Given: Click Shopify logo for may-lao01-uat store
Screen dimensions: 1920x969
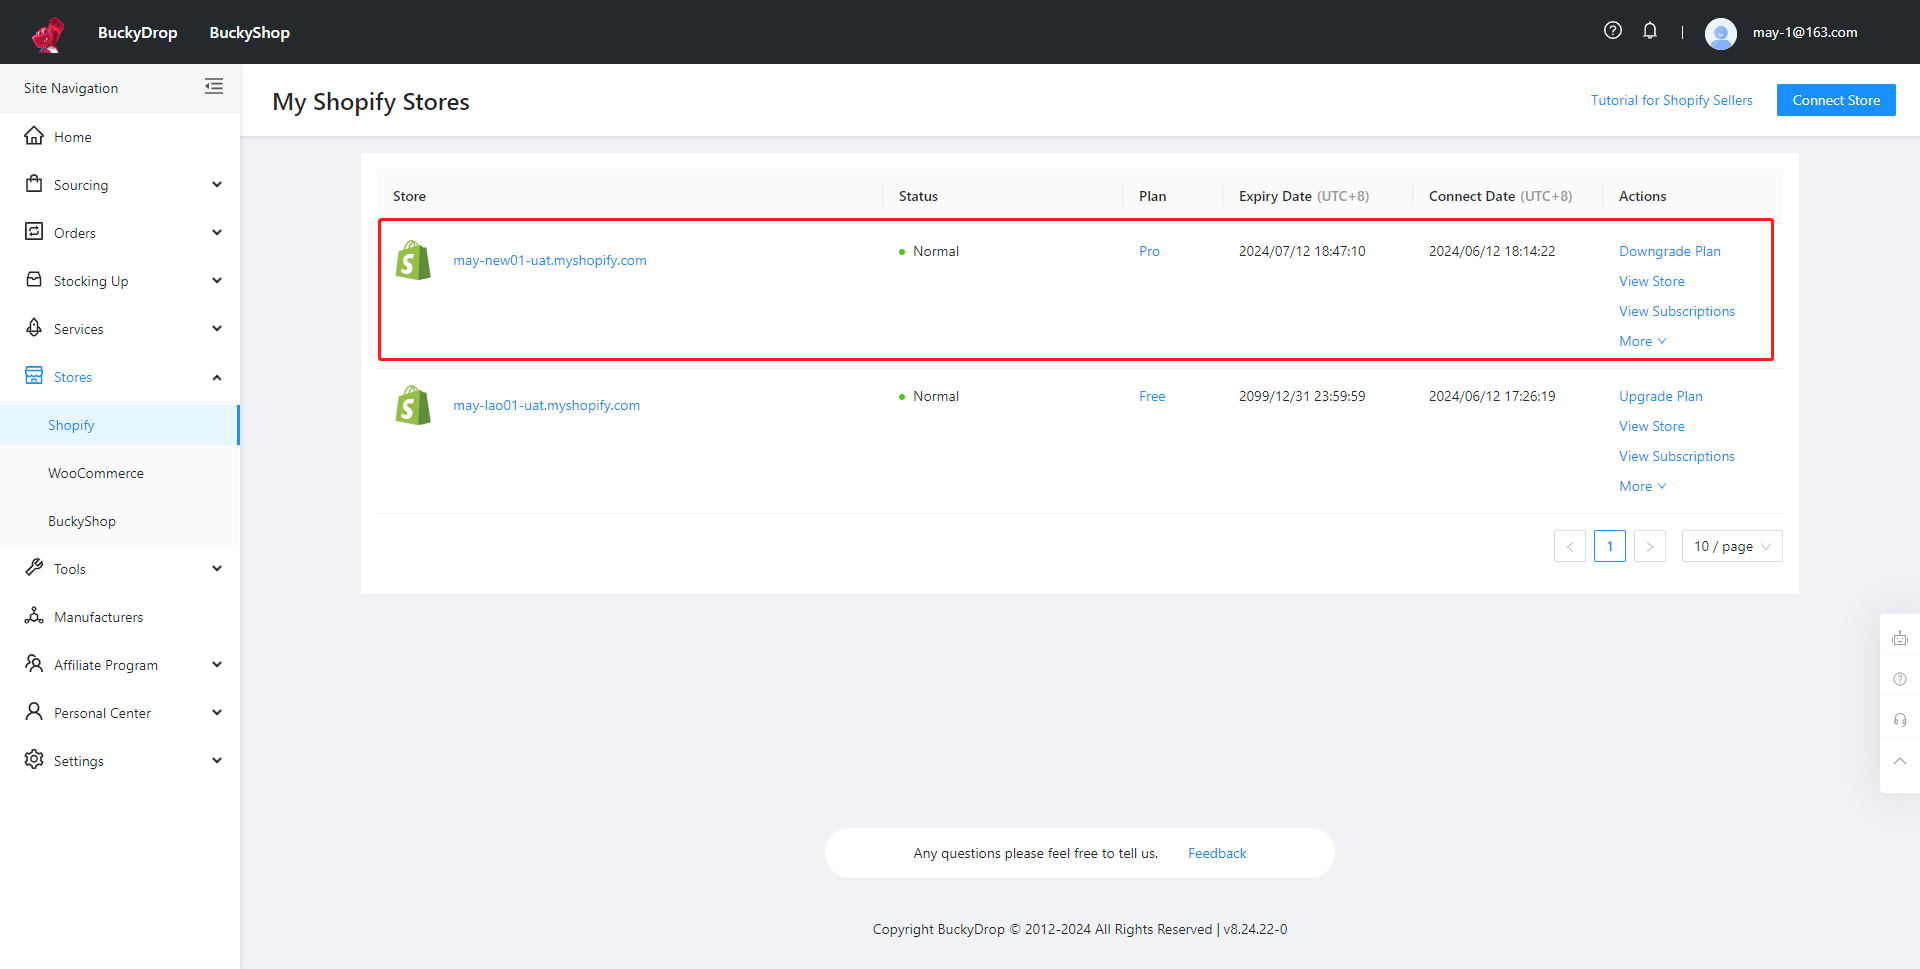Looking at the screenshot, I should (x=413, y=405).
